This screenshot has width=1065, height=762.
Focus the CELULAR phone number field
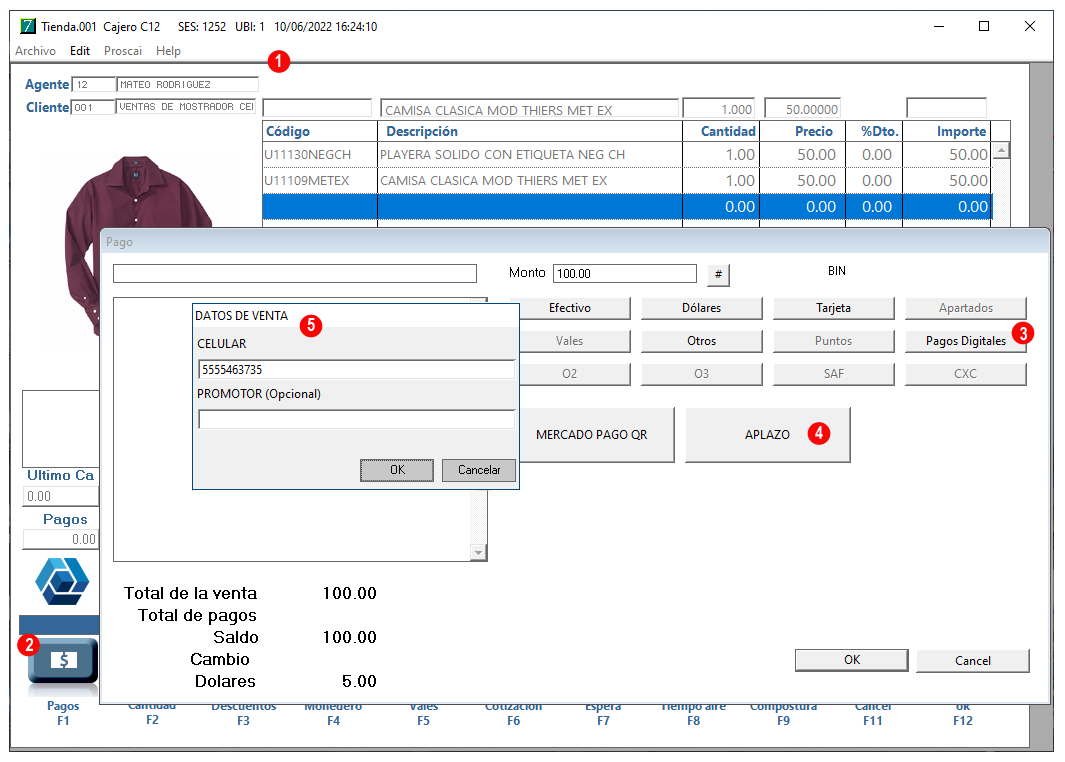coord(357,369)
